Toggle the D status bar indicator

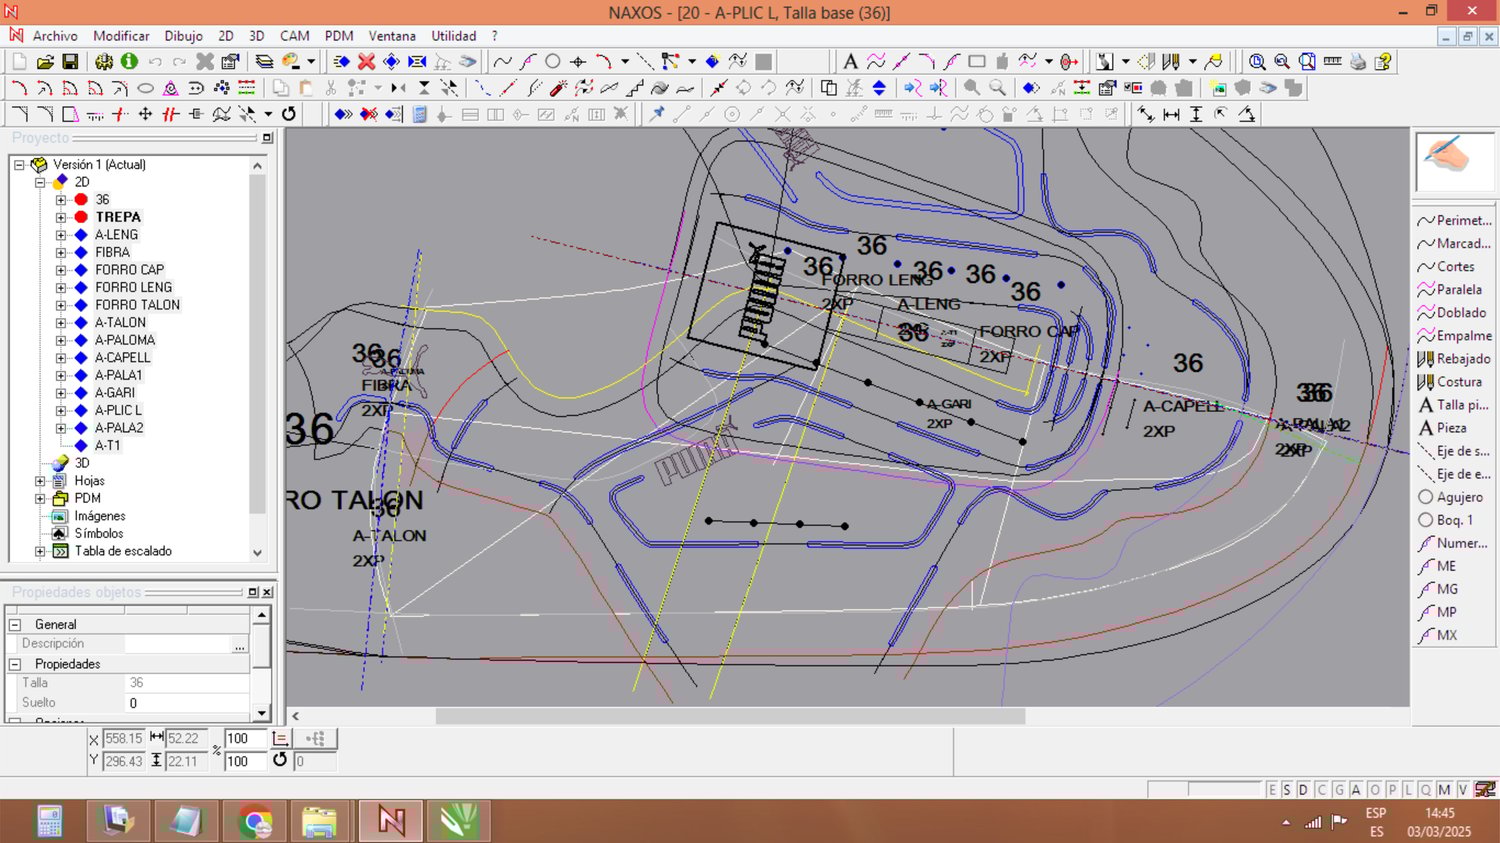coord(1303,790)
